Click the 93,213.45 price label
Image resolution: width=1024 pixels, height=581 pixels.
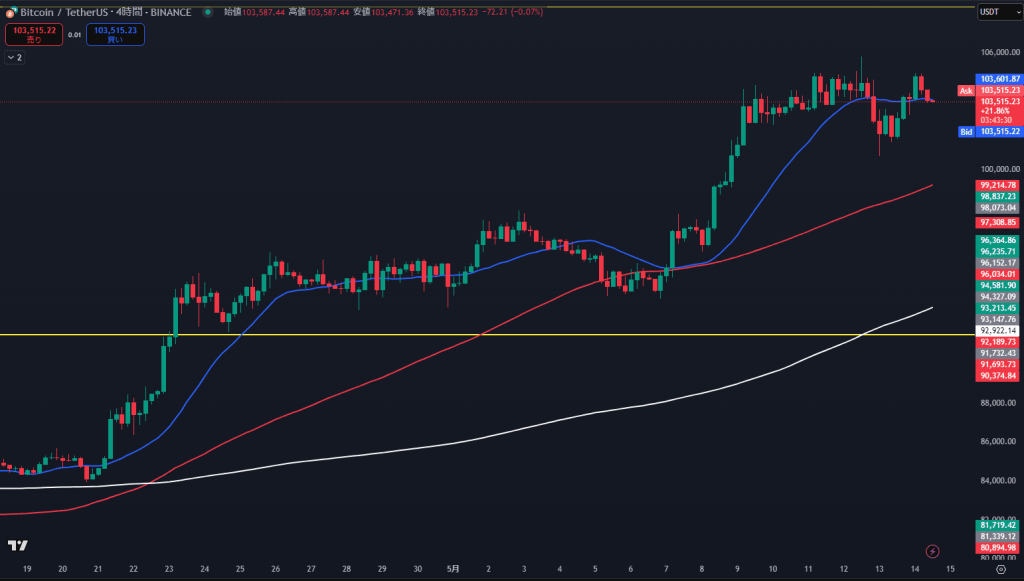pyautogui.click(x=999, y=308)
